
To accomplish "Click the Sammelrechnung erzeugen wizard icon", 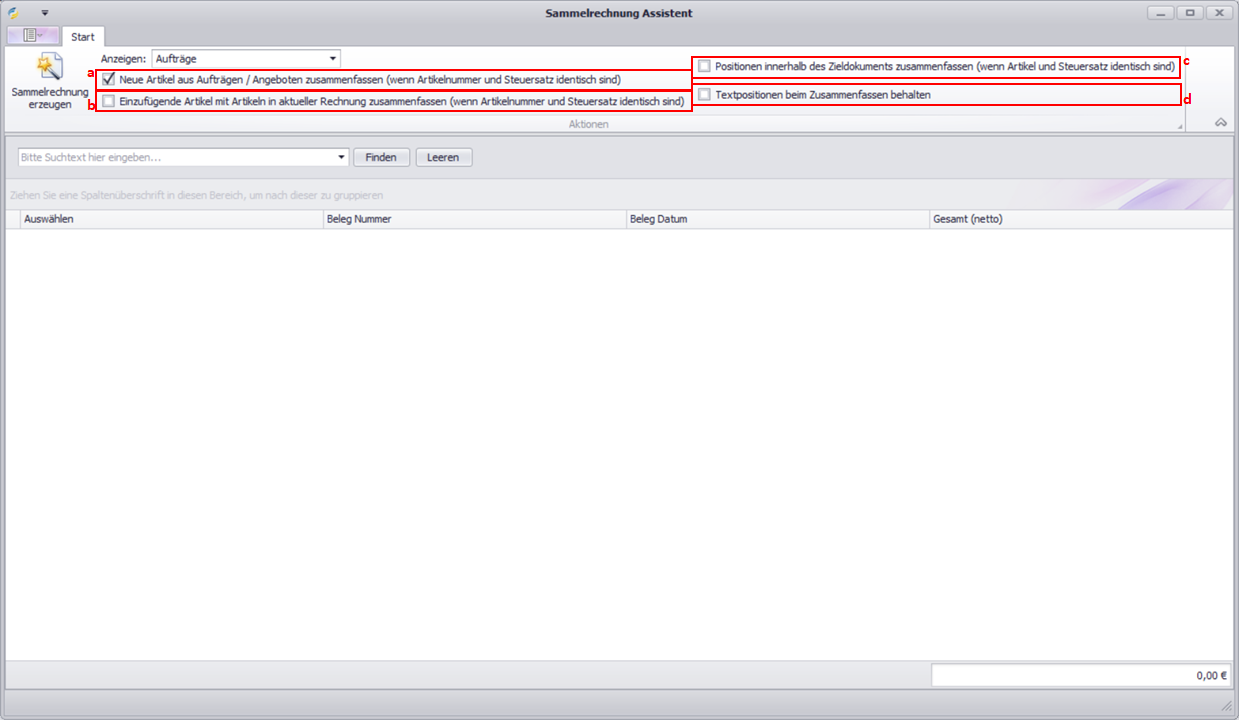I will [x=49, y=68].
